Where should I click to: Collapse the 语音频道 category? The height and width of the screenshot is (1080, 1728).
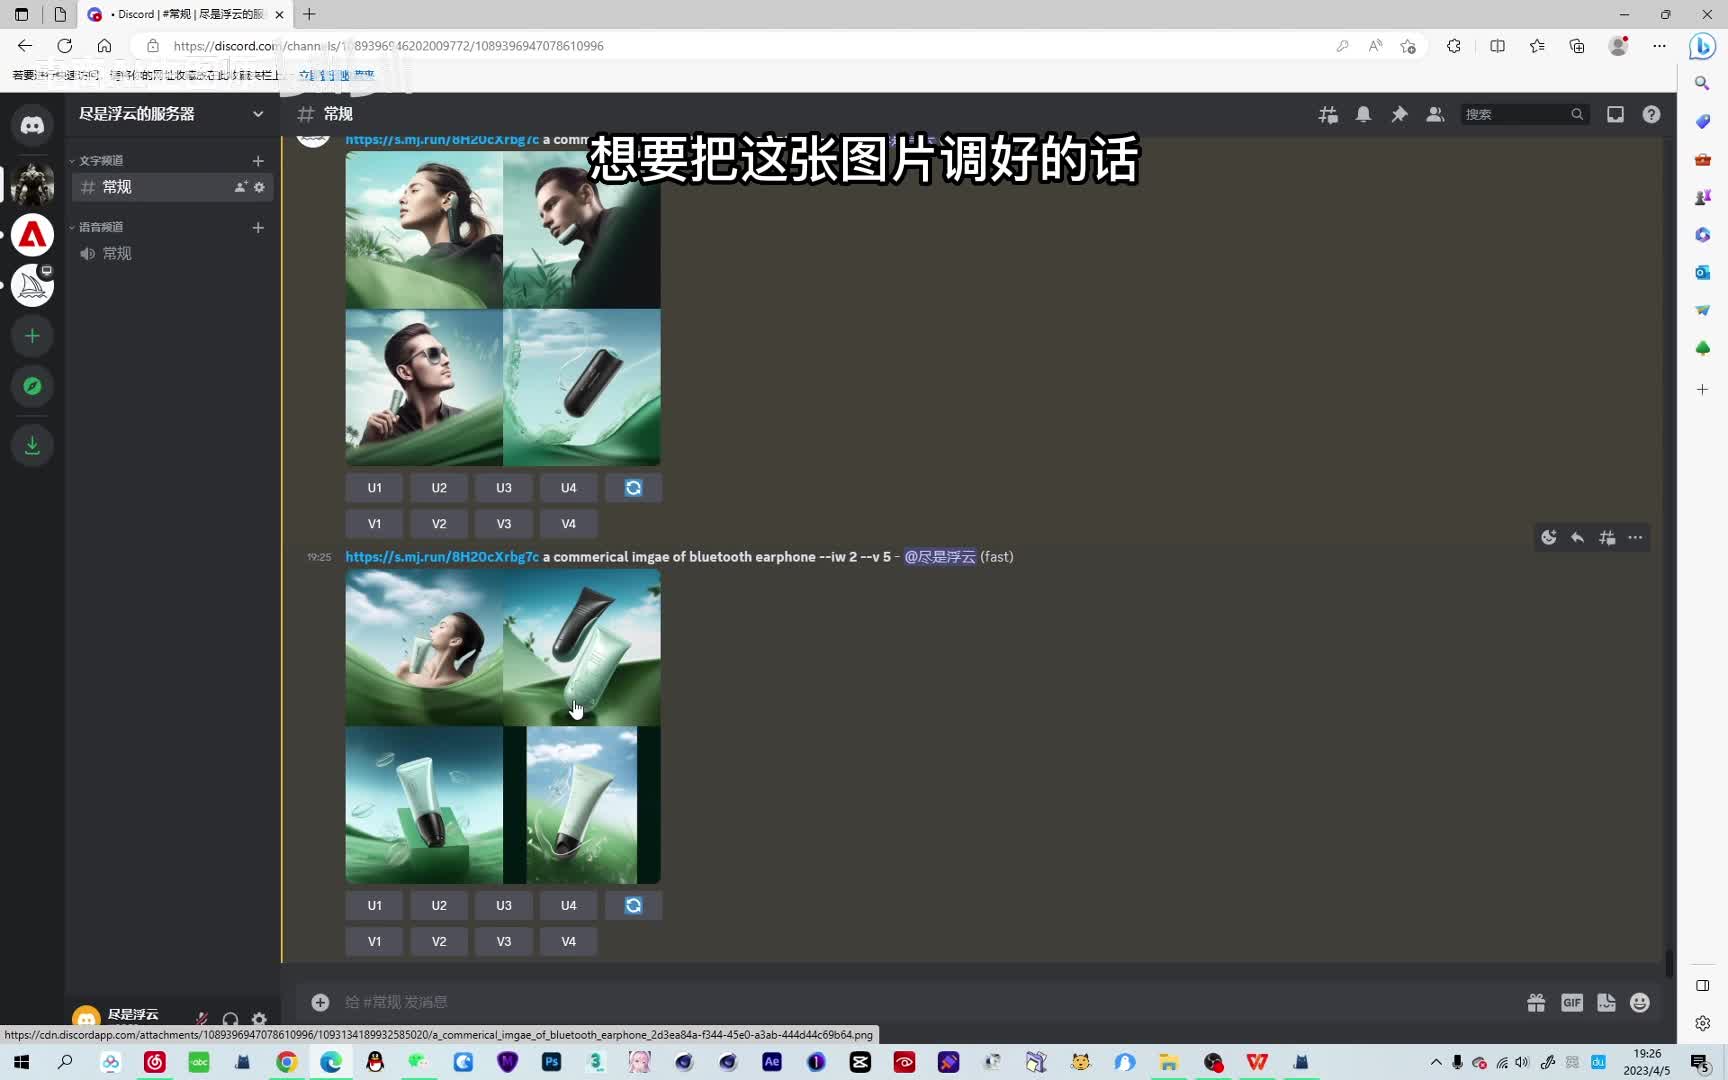click(x=100, y=228)
